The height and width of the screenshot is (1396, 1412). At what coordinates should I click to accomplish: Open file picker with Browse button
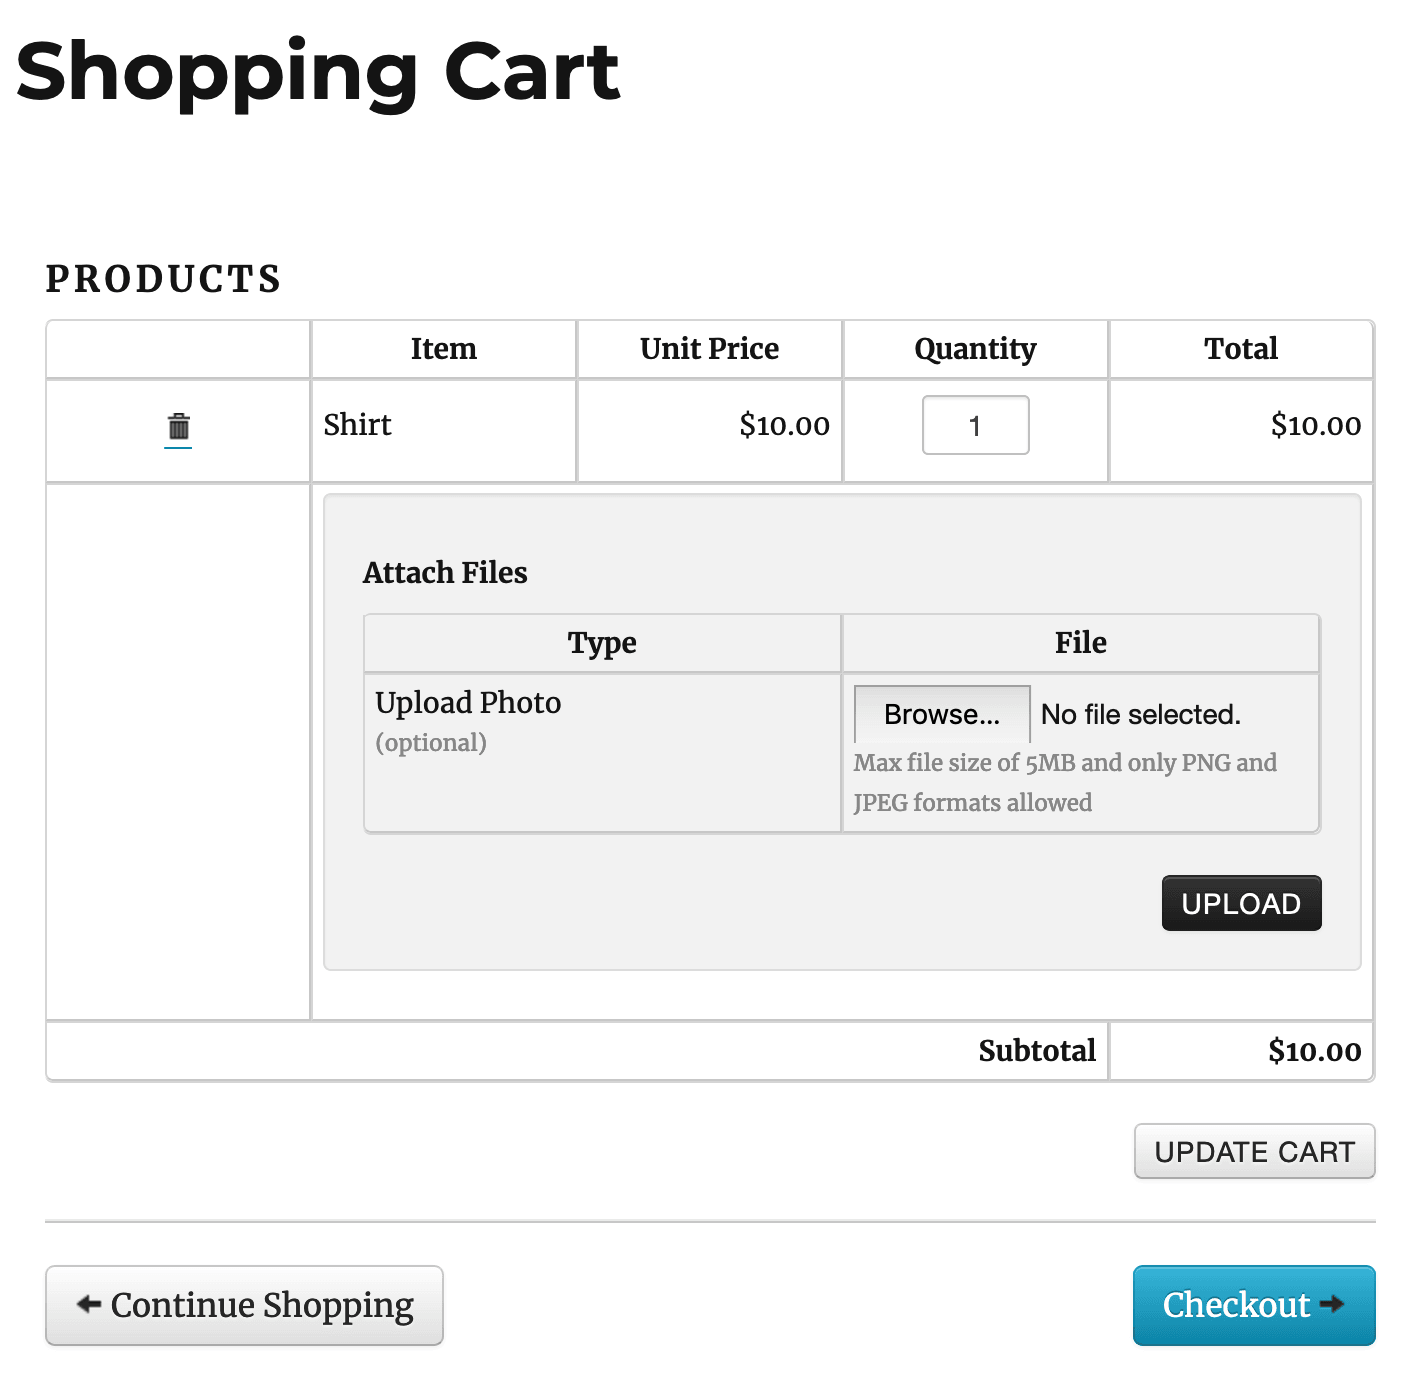click(942, 714)
